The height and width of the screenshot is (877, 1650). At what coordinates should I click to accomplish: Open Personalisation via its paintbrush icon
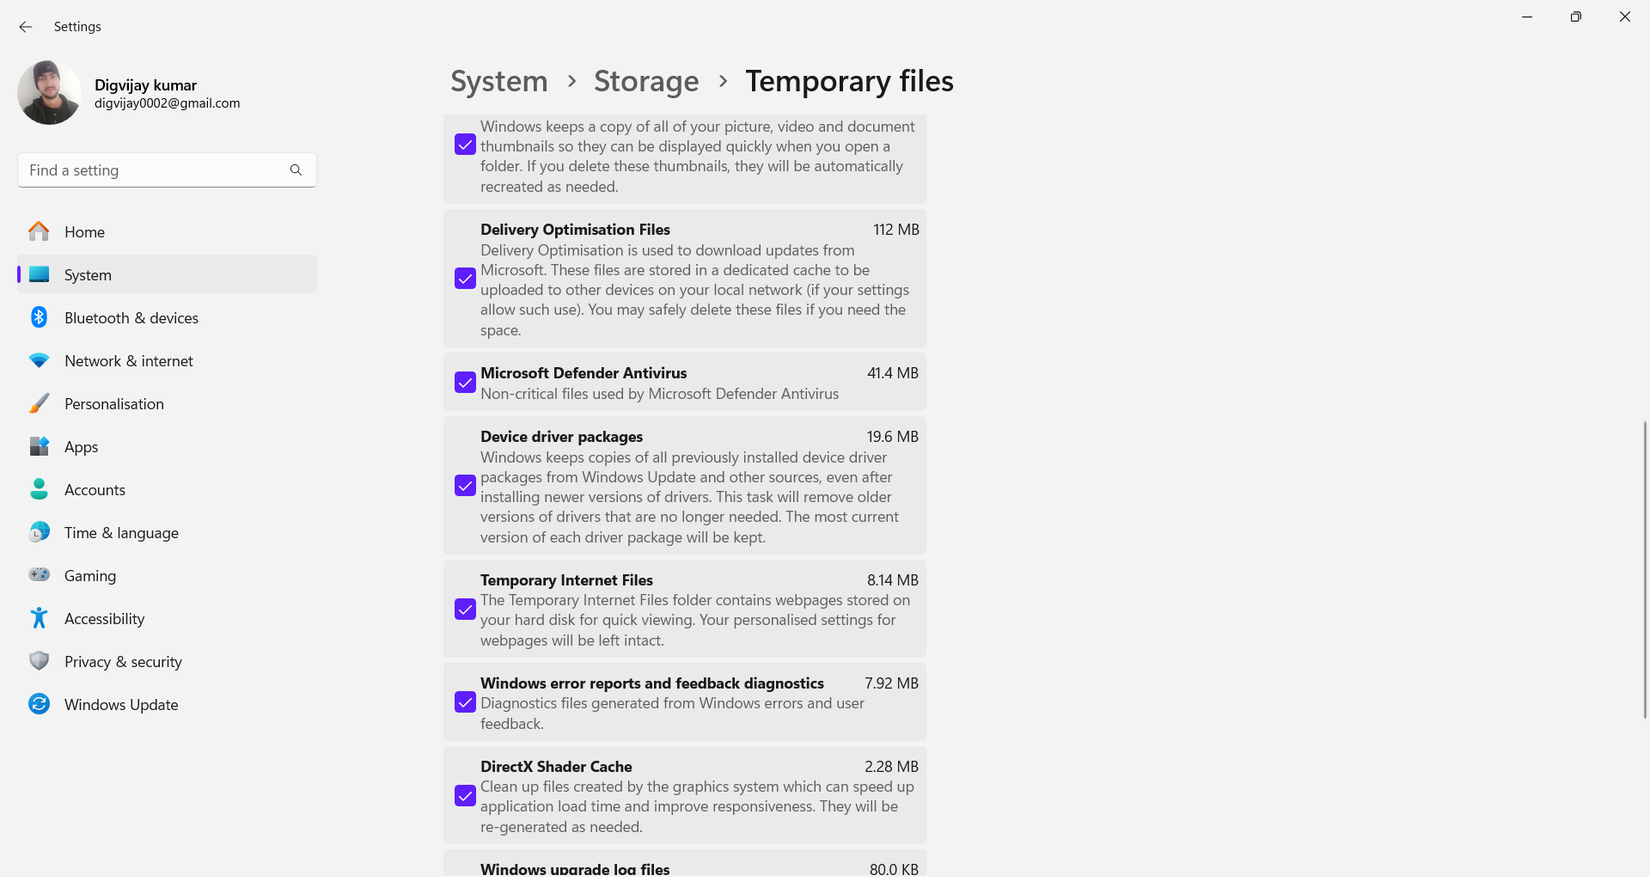click(x=38, y=403)
